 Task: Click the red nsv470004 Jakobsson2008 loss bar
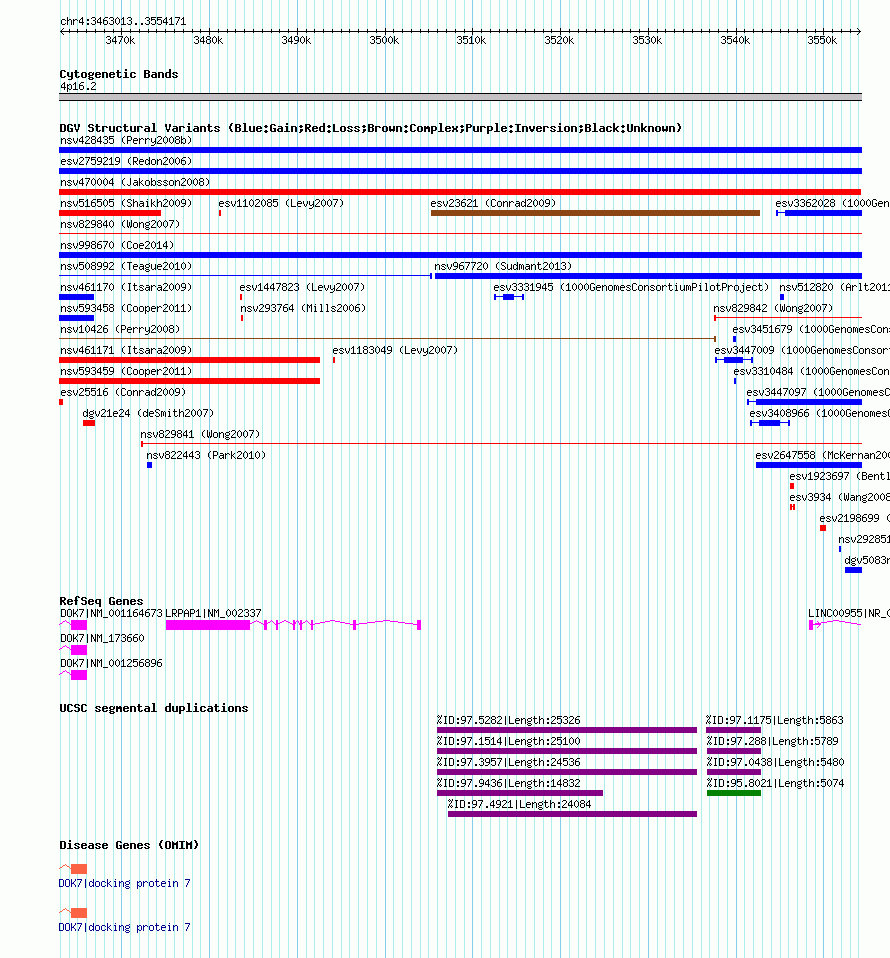point(461,192)
